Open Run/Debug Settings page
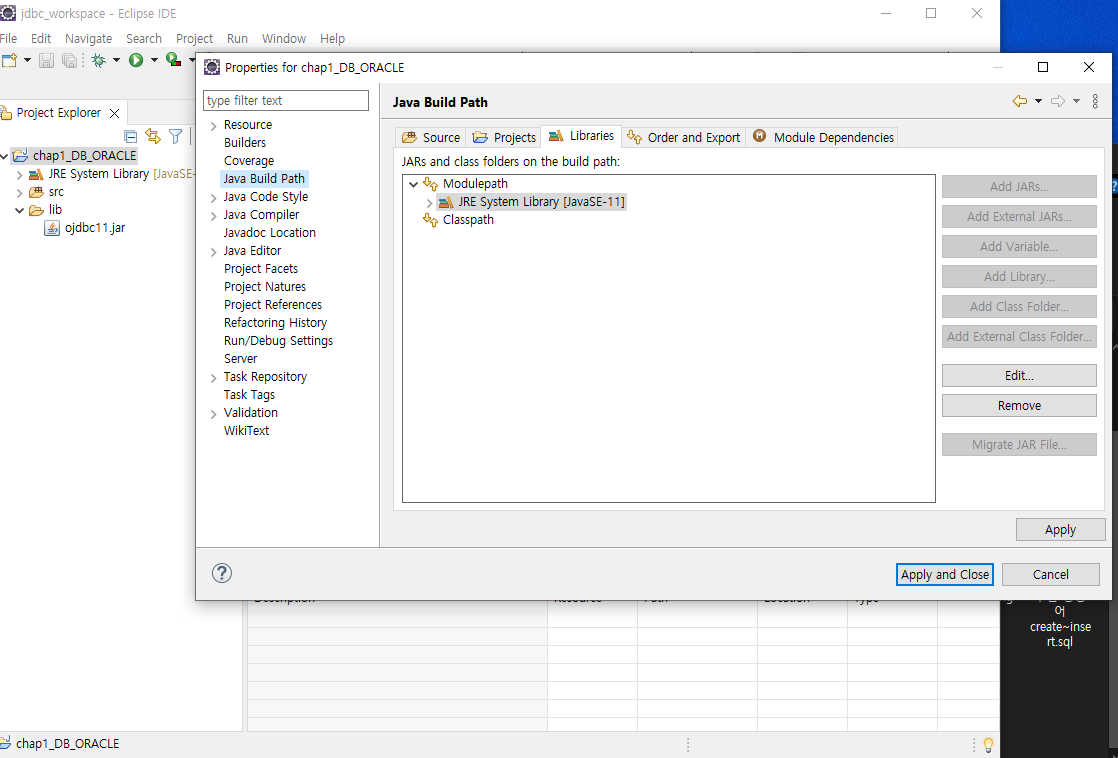1118x758 pixels. [x=278, y=341]
